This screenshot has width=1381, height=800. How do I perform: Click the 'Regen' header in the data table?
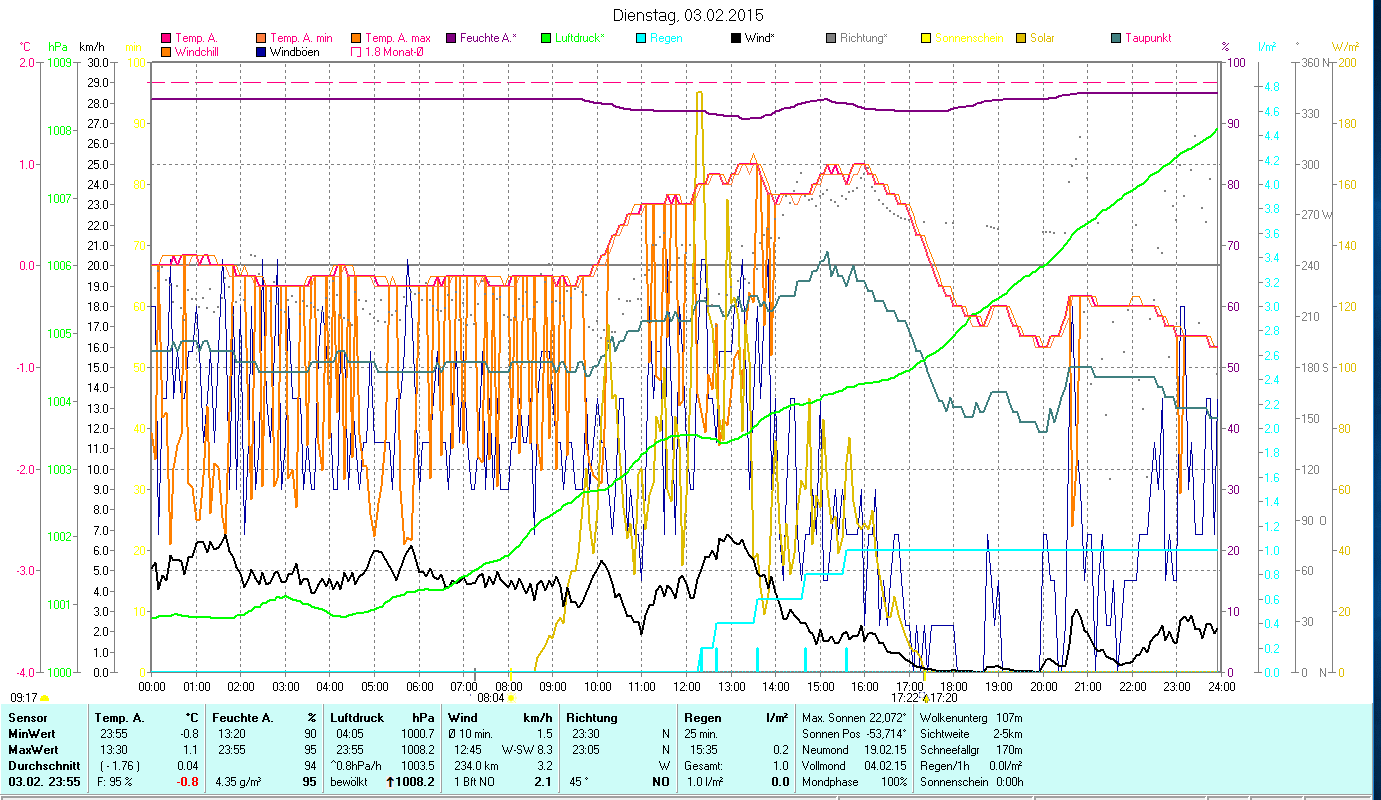702,718
